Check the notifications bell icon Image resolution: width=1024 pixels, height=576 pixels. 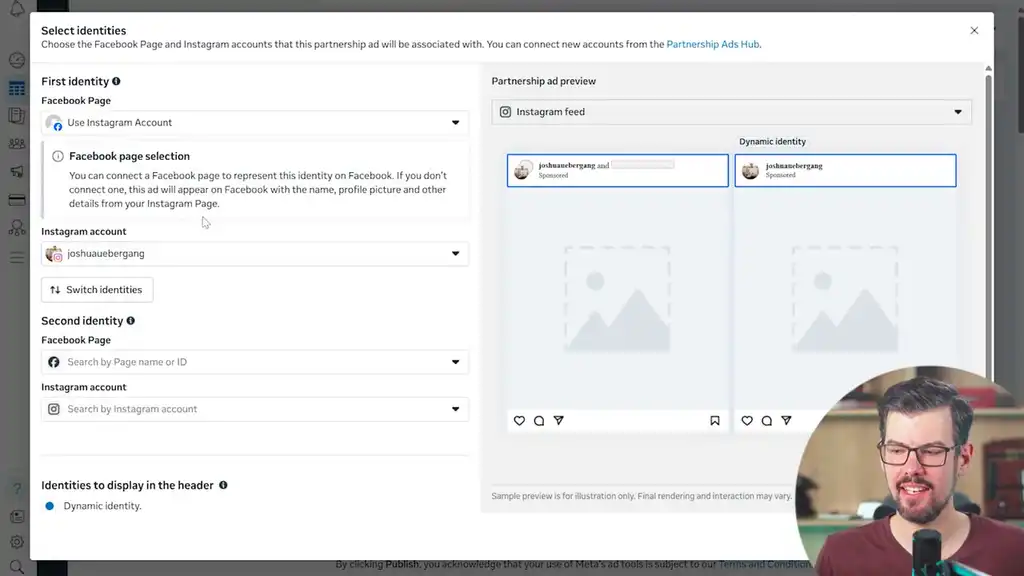(x=16, y=10)
